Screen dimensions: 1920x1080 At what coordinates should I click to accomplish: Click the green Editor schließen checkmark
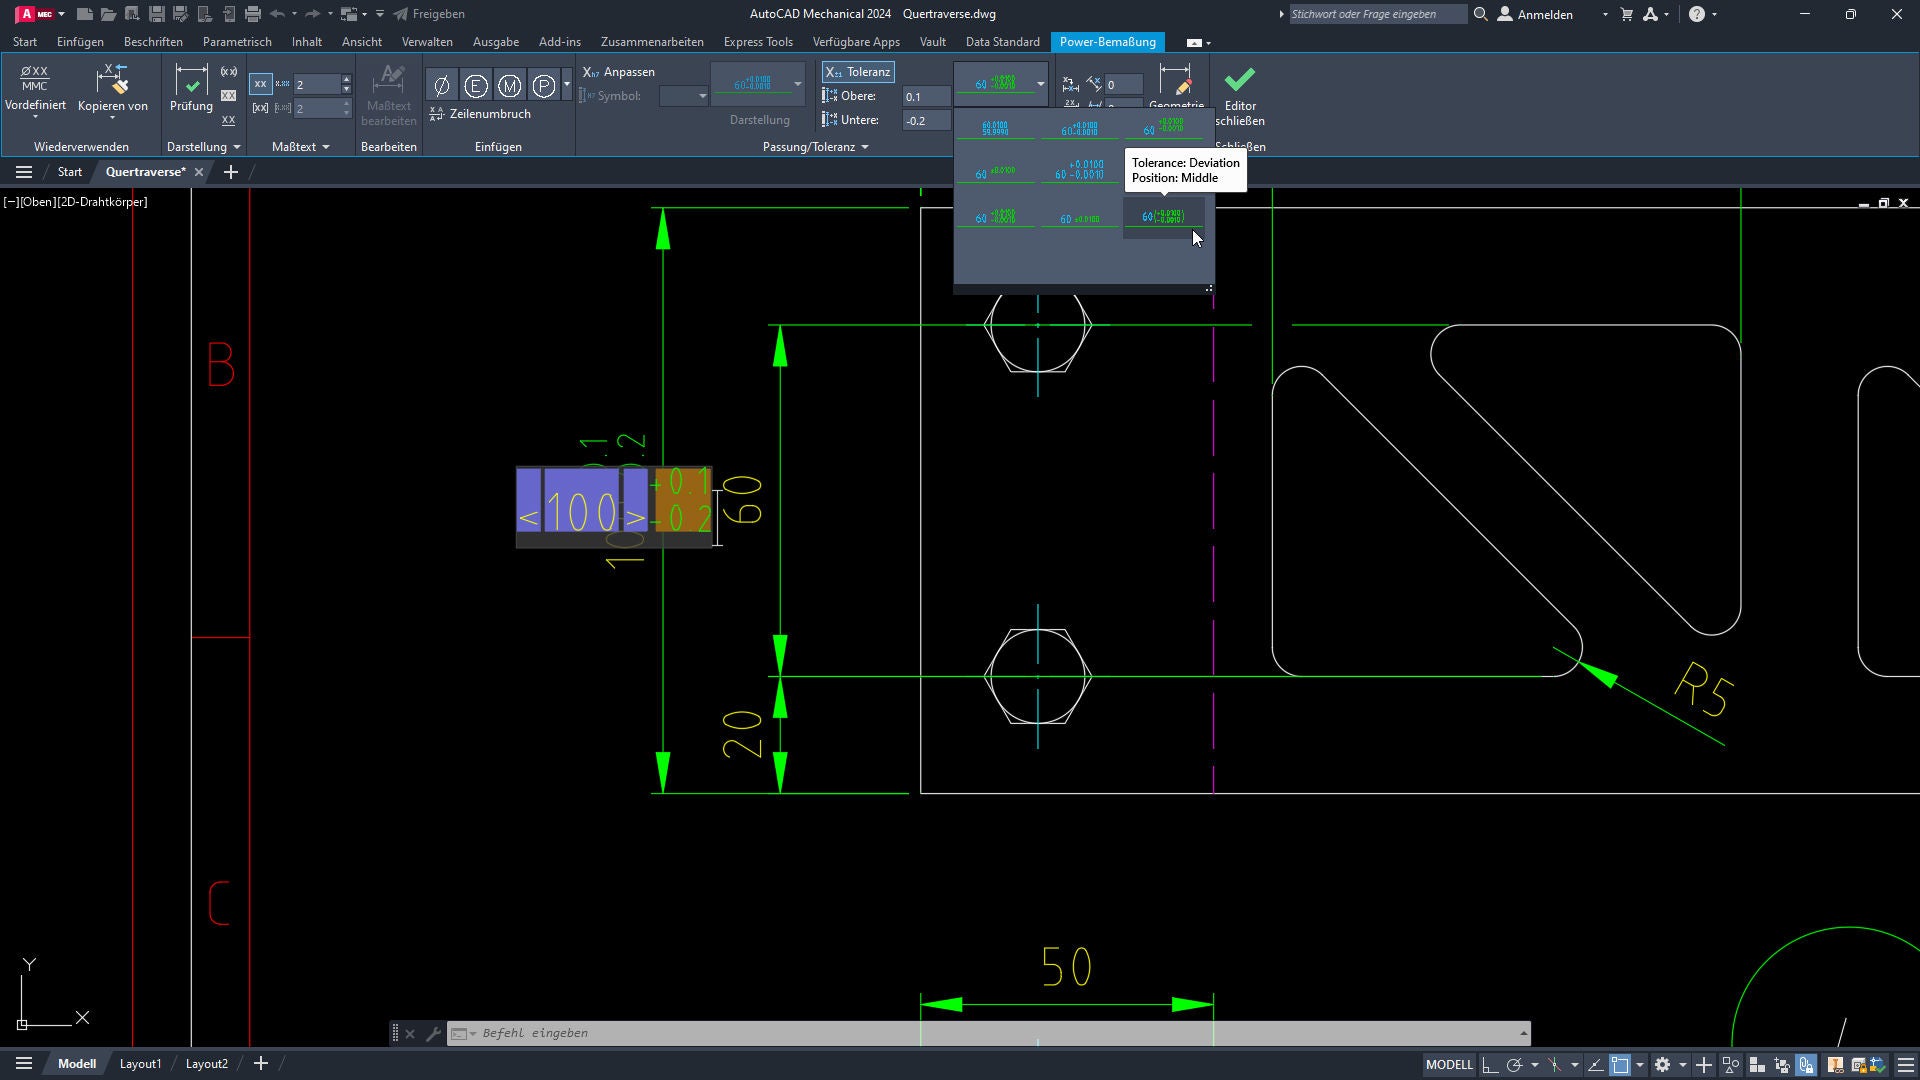1239,80
